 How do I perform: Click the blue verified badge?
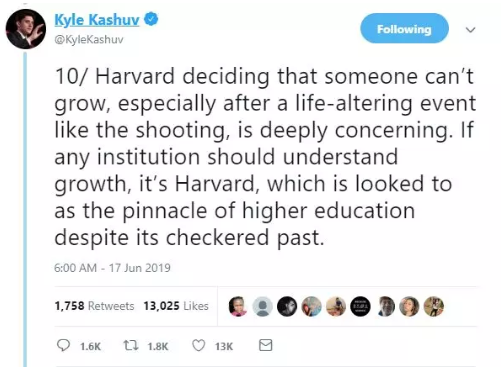[151, 19]
